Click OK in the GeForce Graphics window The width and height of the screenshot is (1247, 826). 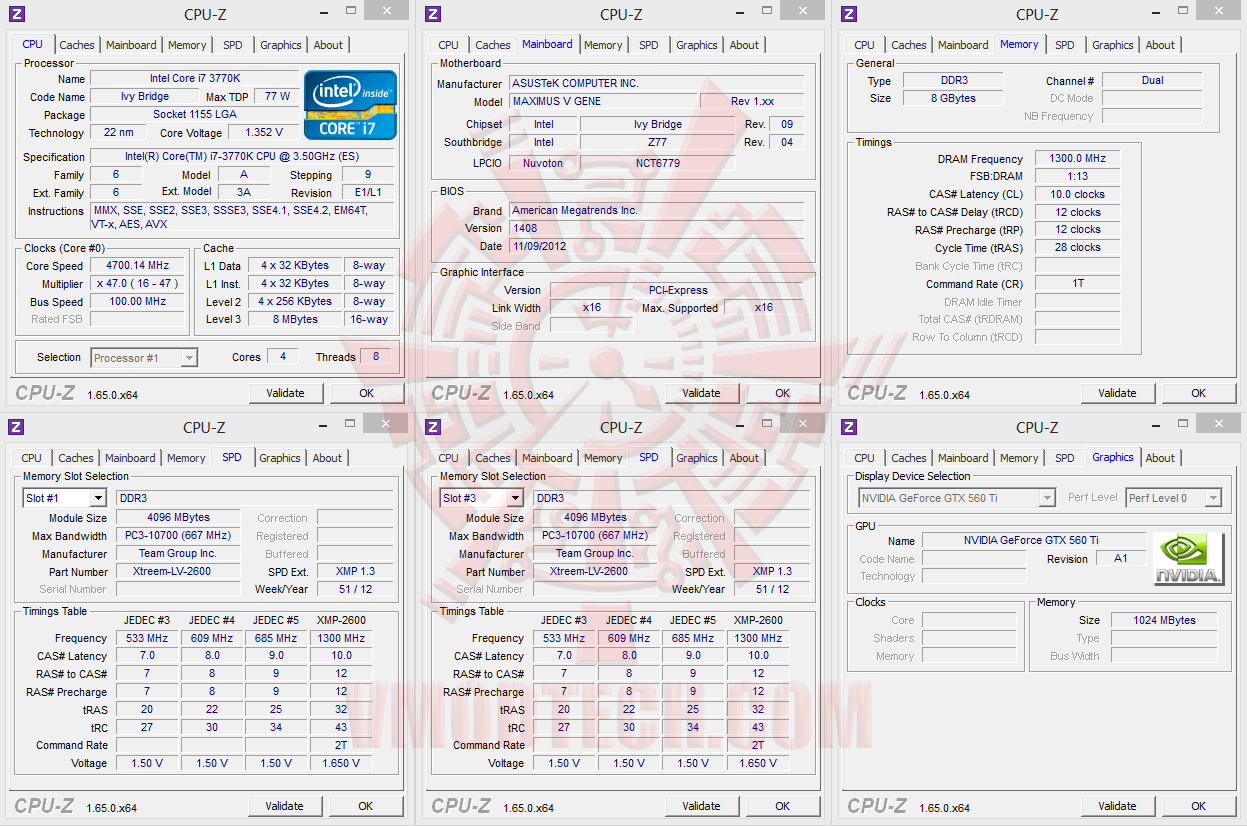click(1199, 806)
